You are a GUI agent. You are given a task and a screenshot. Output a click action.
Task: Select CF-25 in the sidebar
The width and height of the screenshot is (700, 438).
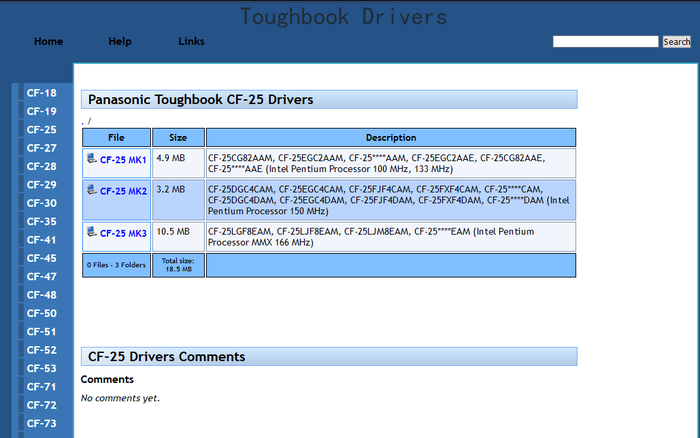click(42, 129)
